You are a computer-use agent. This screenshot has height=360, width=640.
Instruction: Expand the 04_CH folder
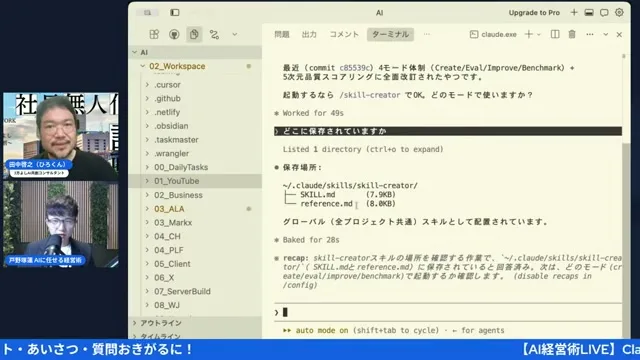[x=195, y=236]
